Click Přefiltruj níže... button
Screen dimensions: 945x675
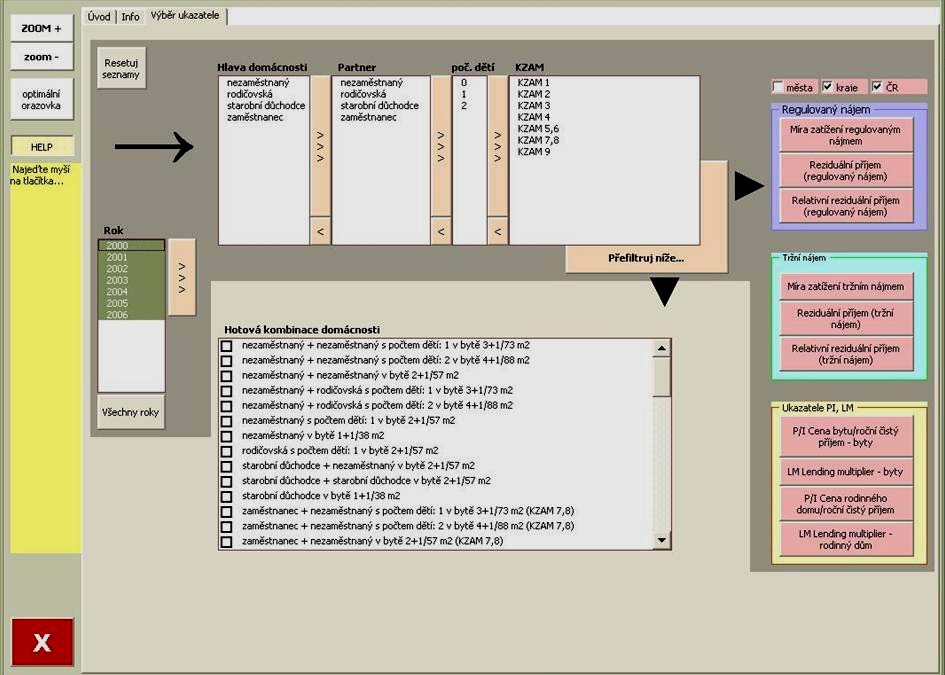pos(645,259)
